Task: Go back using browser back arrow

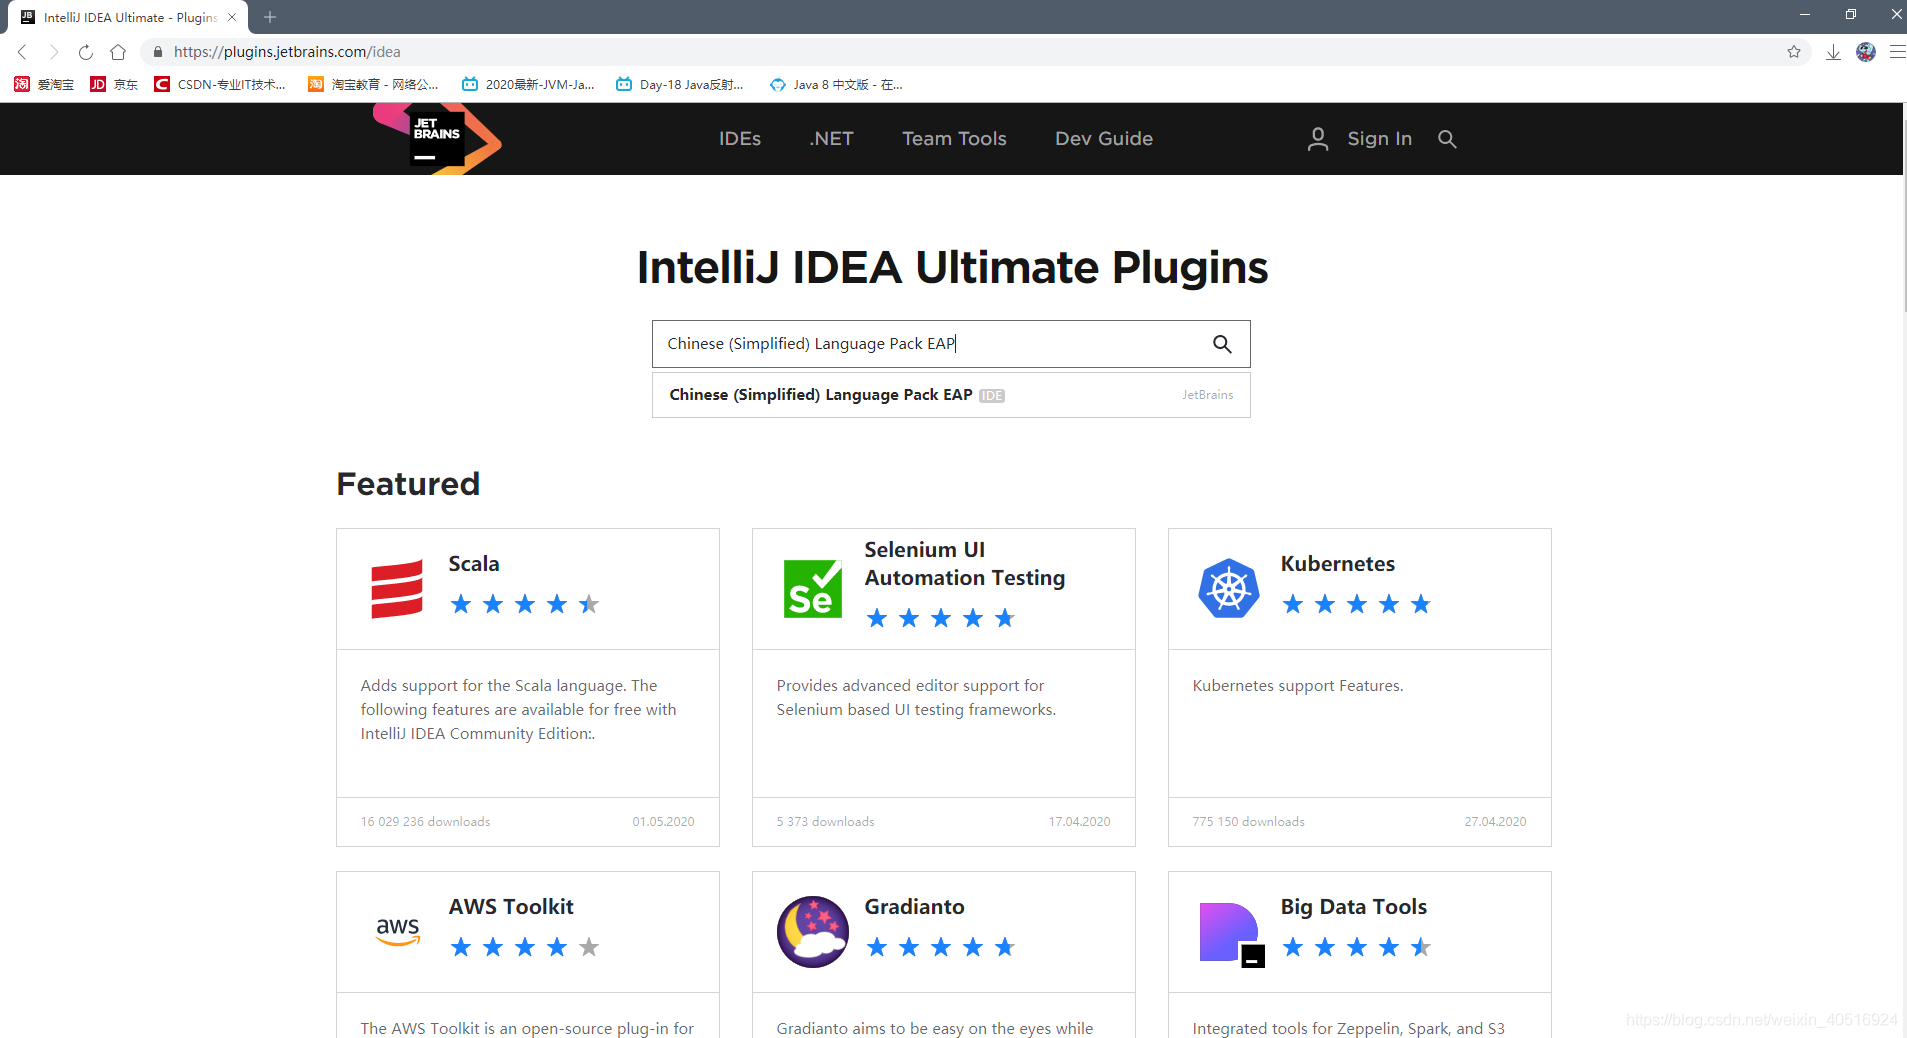Action: point(22,52)
